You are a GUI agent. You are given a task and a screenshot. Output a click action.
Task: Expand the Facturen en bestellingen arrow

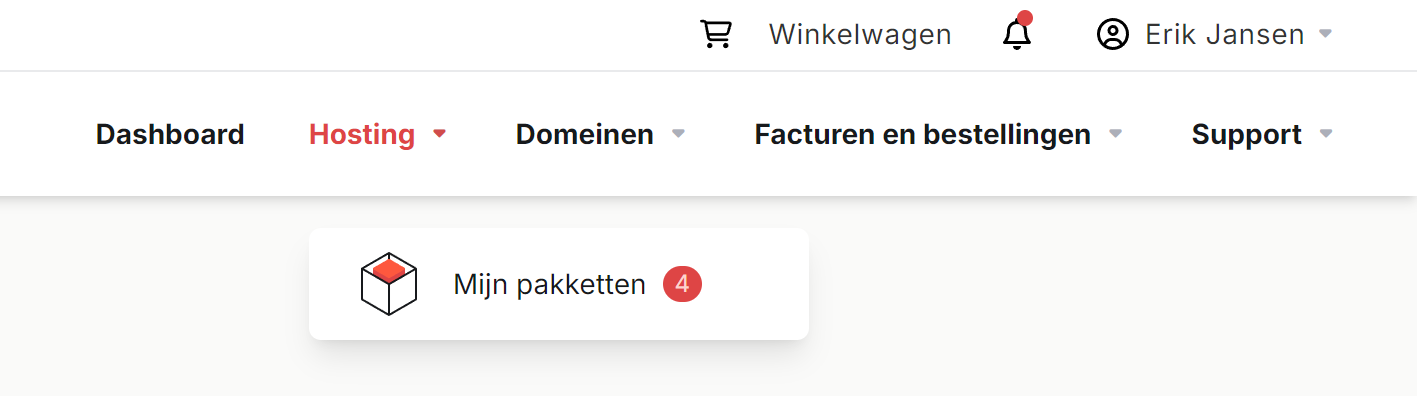pyautogui.click(x=1116, y=134)
